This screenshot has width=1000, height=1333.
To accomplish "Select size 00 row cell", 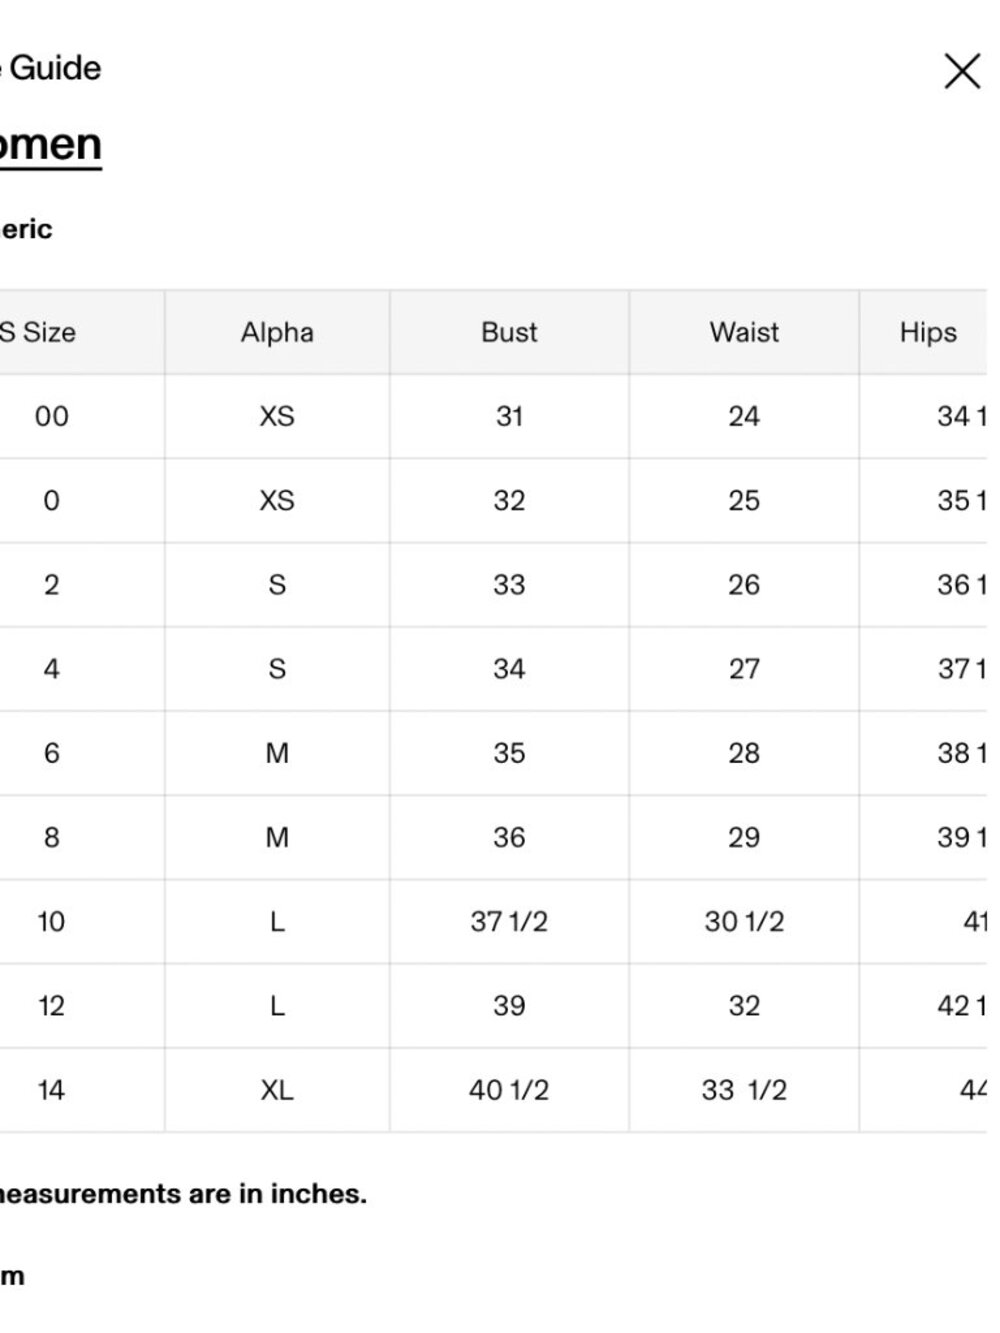I will coord(52,417).
